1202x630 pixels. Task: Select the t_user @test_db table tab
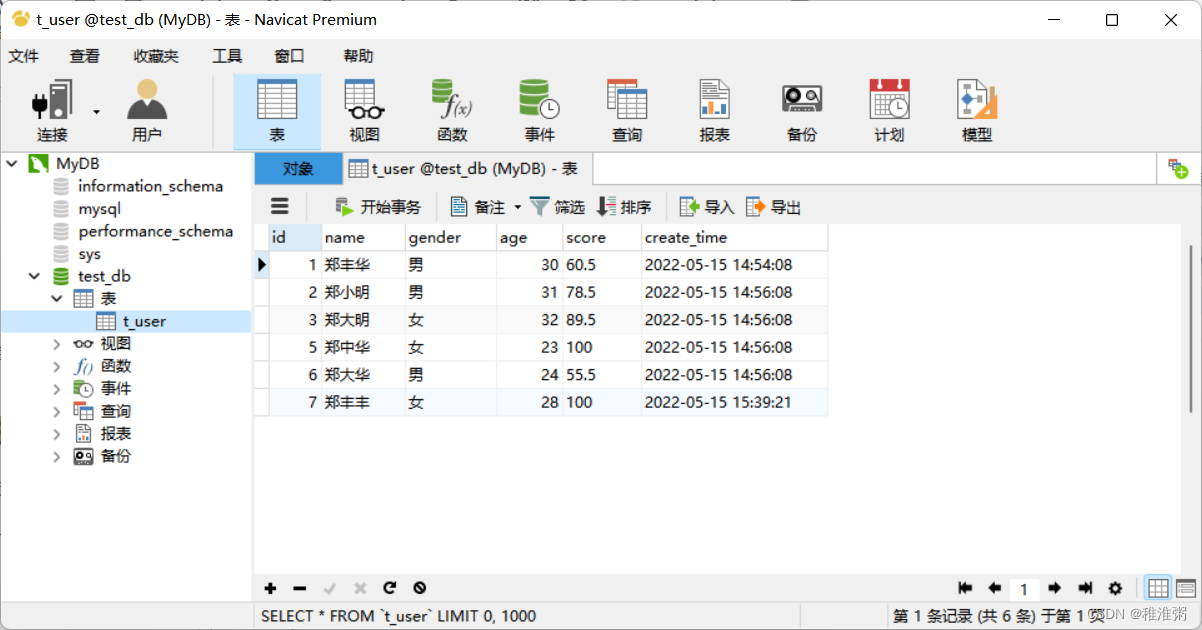point(467,169)
